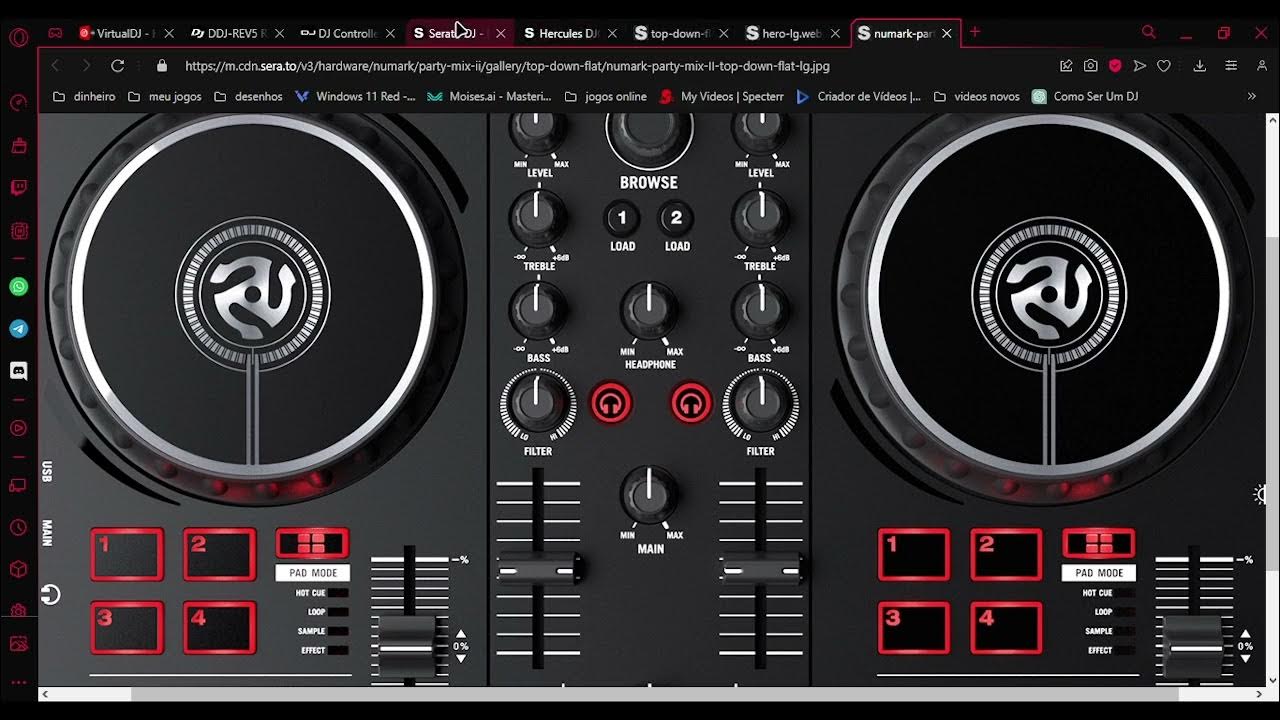Trigger left deck pad 3
The height and width of the screenshot is (720, 1280).
click(x=127, y=627)
